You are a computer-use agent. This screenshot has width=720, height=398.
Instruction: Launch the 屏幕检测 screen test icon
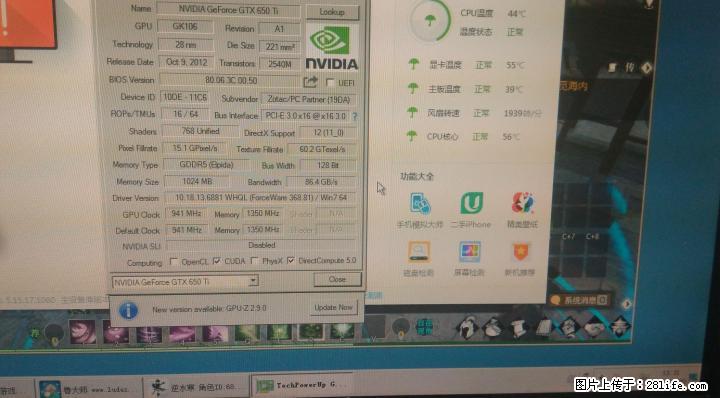coord(470,252)
